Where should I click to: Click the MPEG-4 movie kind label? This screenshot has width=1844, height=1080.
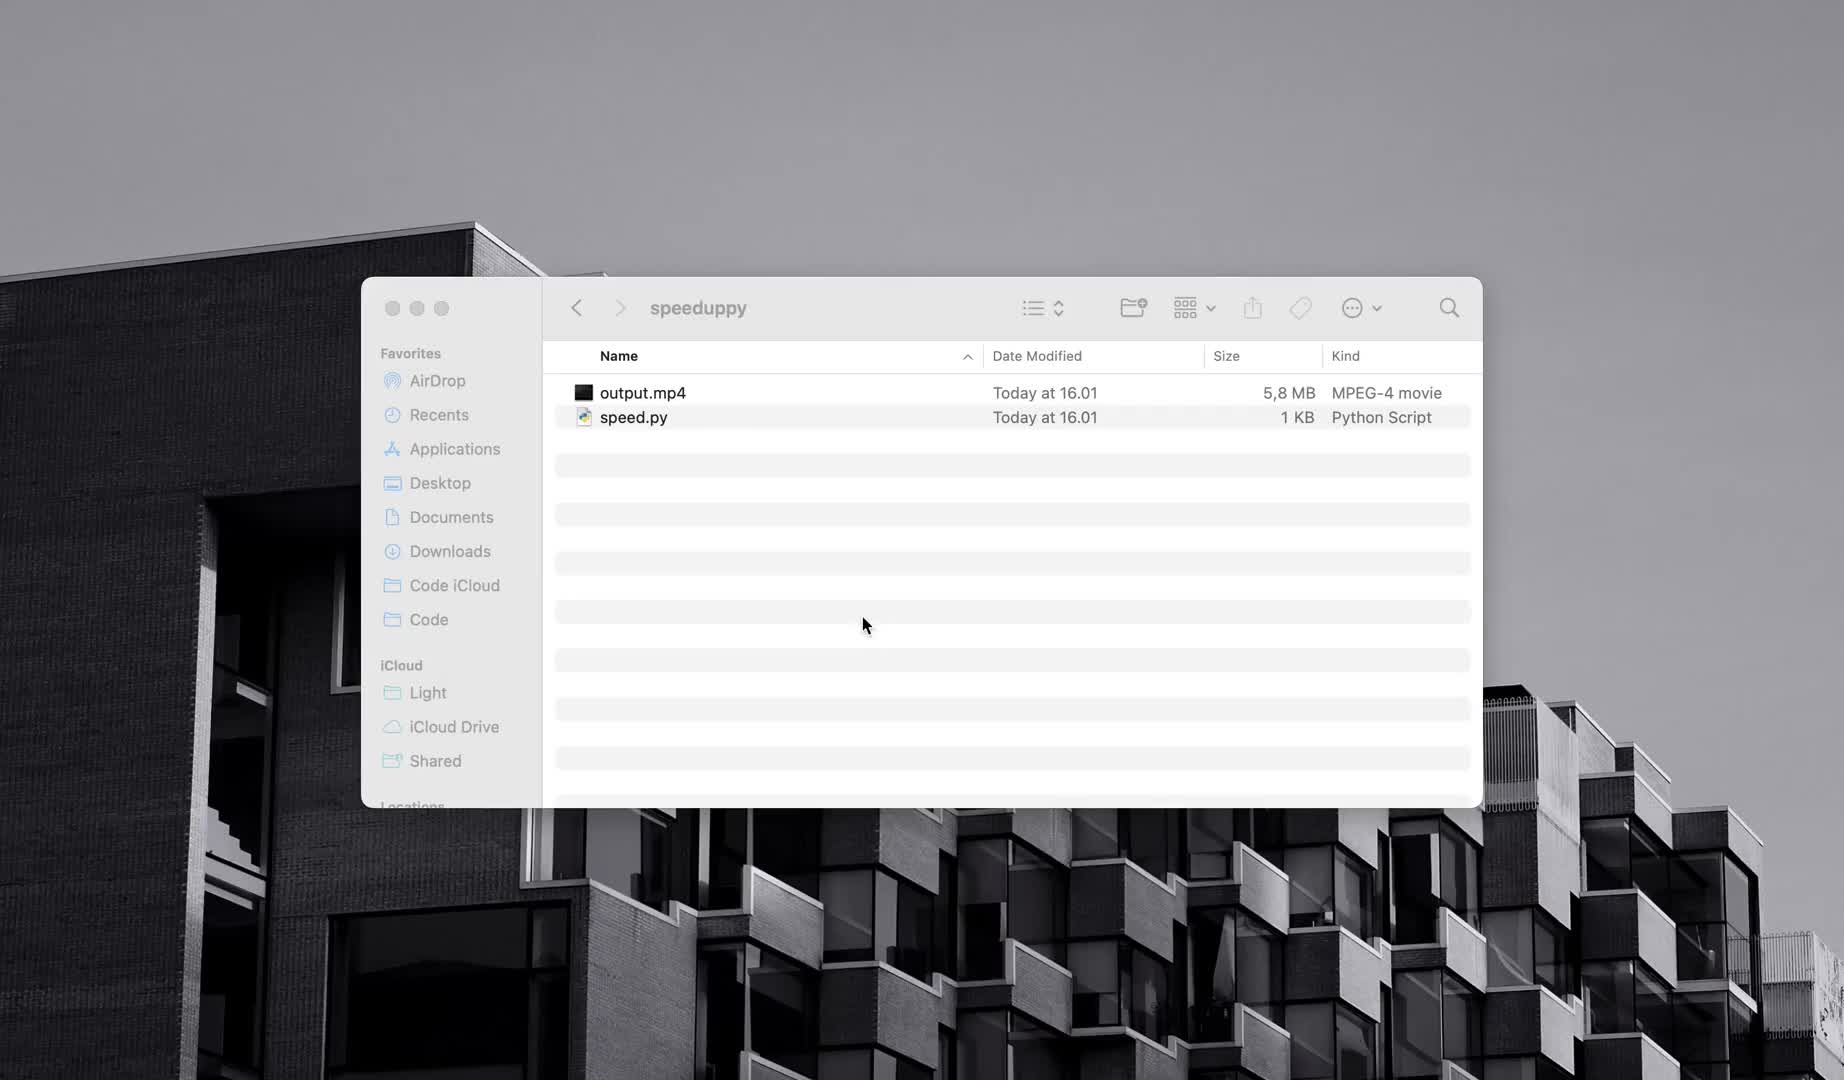1386,393
